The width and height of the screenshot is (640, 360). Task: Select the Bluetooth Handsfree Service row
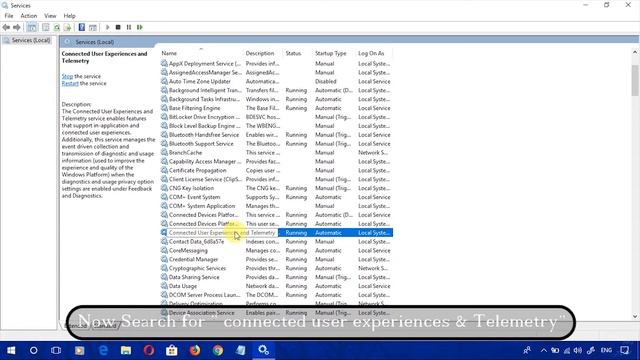tap(276, 135)
